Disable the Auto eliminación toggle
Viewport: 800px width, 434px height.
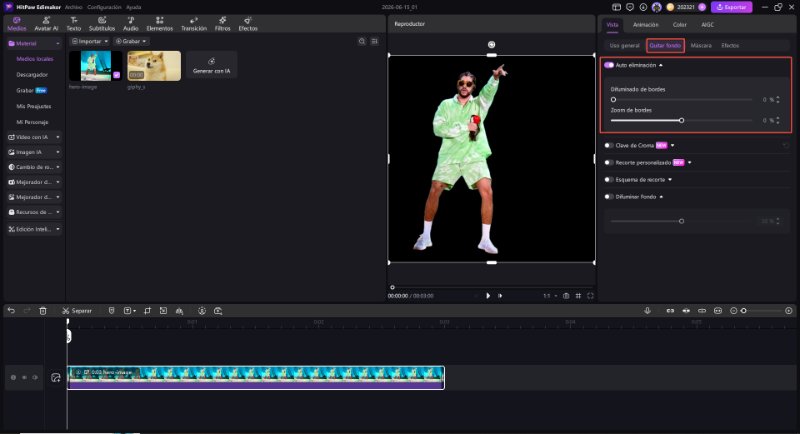609,65
